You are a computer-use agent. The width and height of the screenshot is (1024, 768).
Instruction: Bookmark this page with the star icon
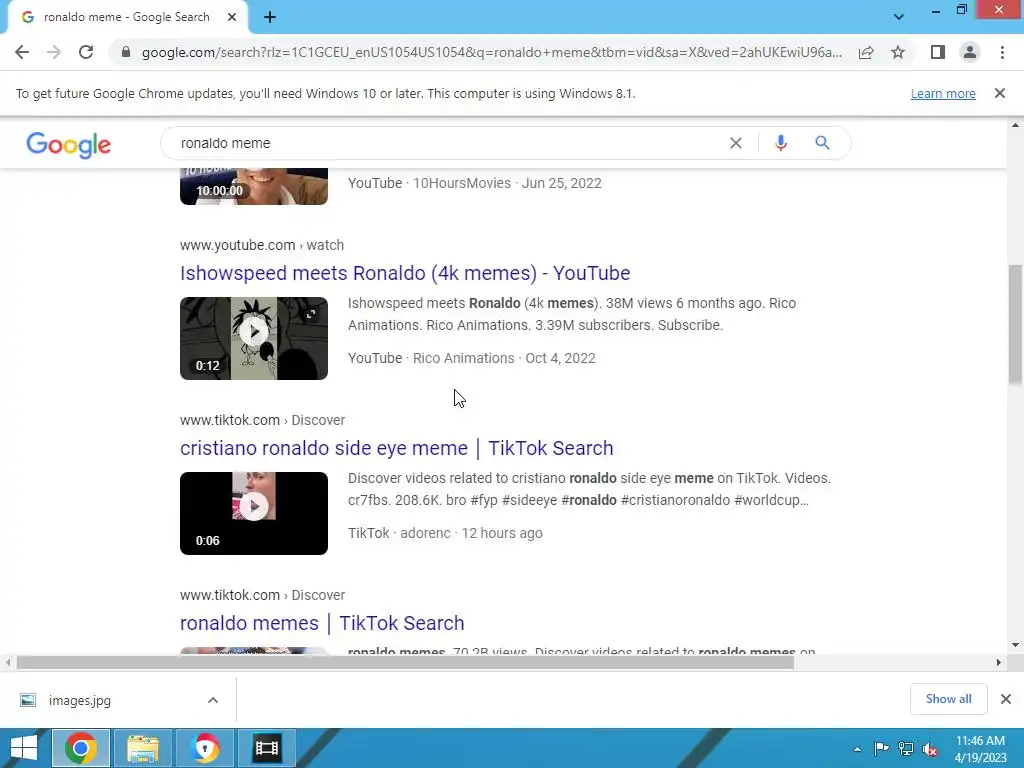click(x=898, y=52)
